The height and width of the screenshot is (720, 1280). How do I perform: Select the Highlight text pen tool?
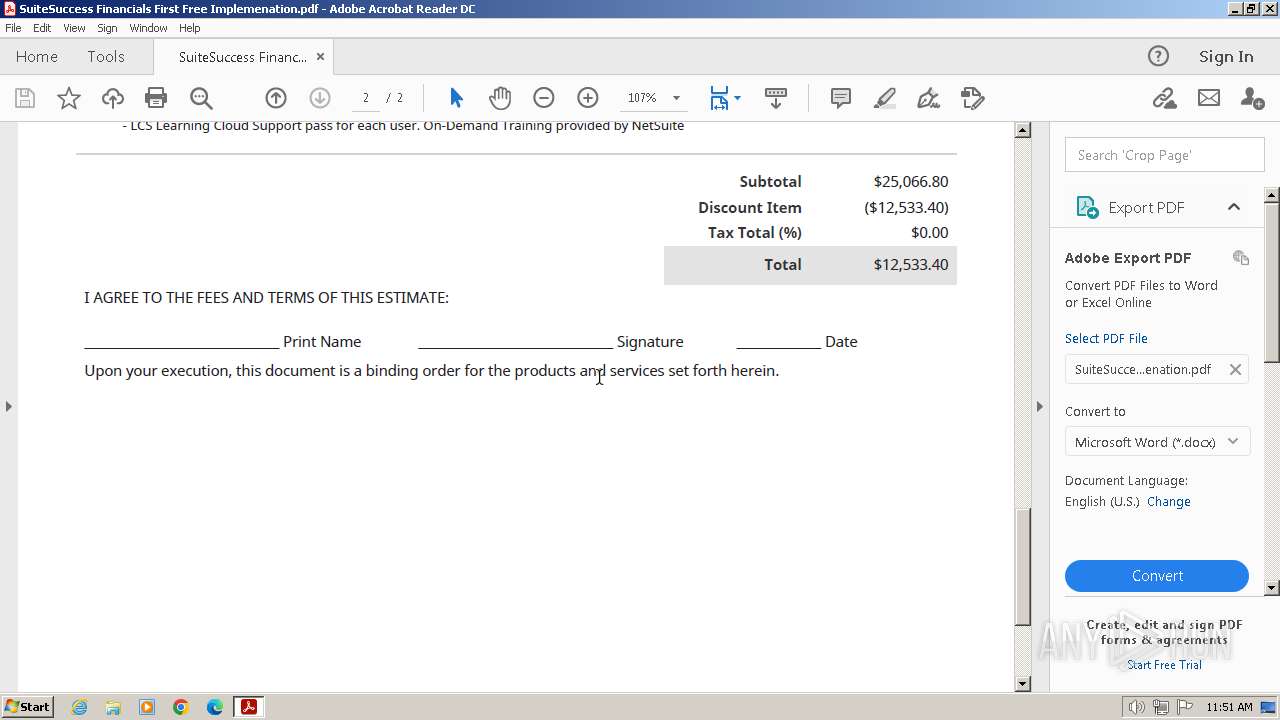[885, 98]
